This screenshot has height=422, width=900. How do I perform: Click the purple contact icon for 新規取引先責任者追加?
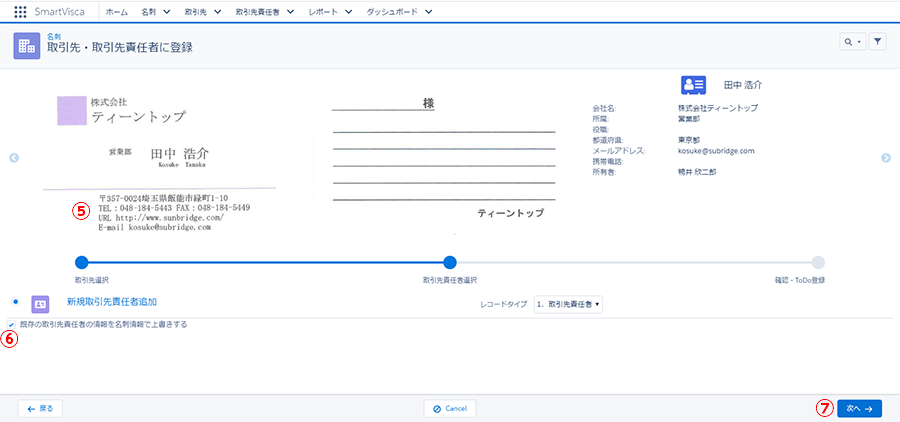pyautogui.click(x=40, y=304)
